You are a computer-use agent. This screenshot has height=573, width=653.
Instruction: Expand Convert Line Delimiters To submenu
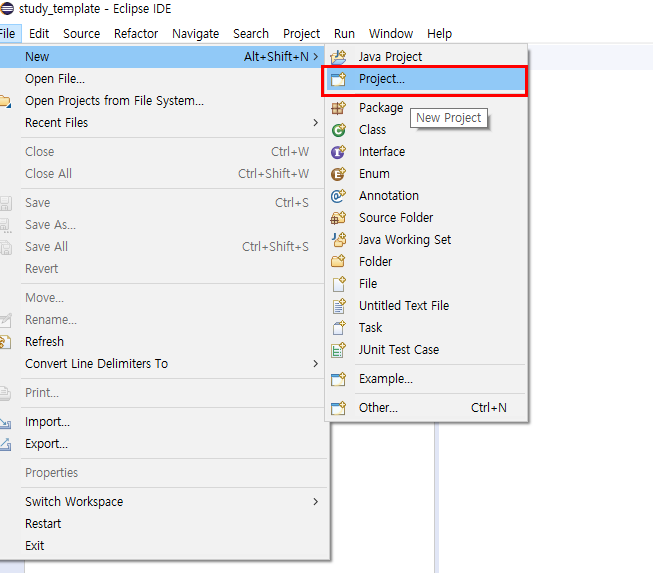pyautogui.click(x=316, y=364)
